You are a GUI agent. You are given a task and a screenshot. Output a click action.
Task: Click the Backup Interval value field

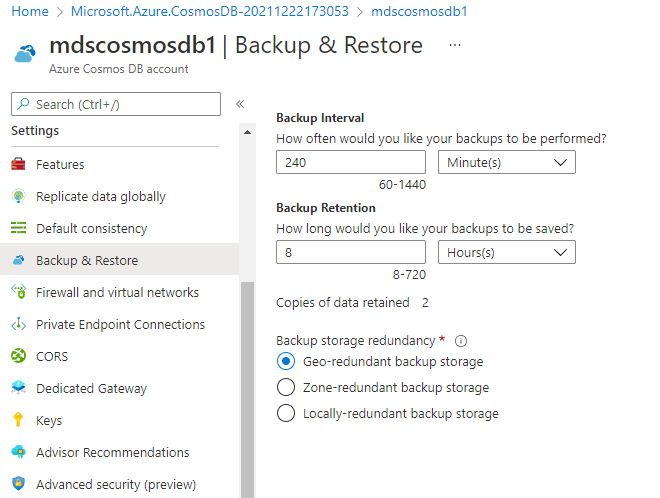click(351, 162)
